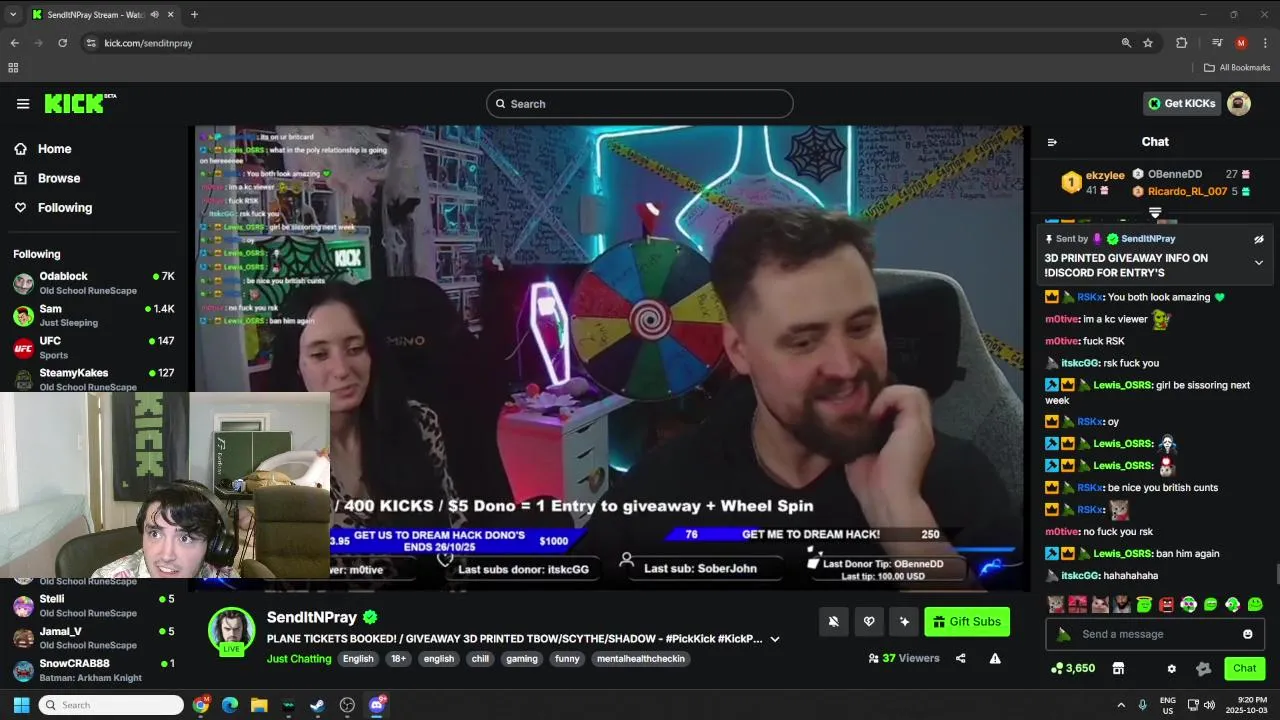Open SnowCRAB88's Batman channel
The image size is (1280, 720).
tap(94, 670)
